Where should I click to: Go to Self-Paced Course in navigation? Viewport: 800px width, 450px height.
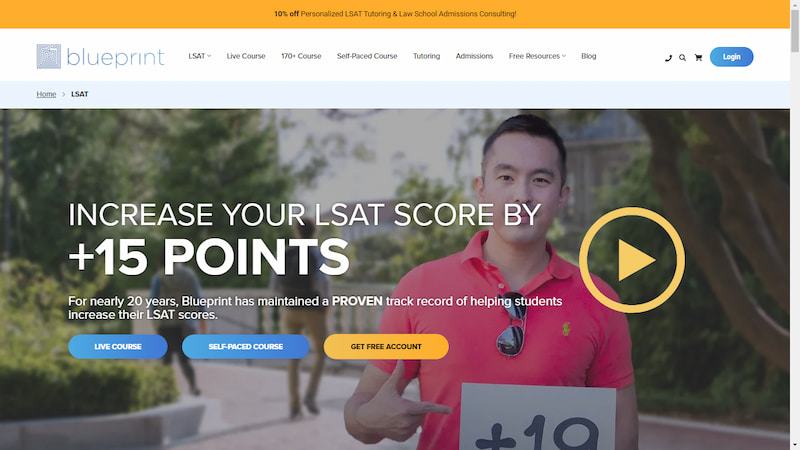(x=367, y=56)
